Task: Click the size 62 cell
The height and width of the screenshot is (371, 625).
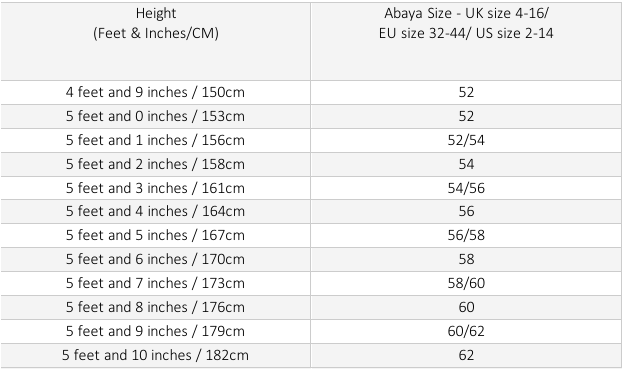Action: tap(466, 355)
